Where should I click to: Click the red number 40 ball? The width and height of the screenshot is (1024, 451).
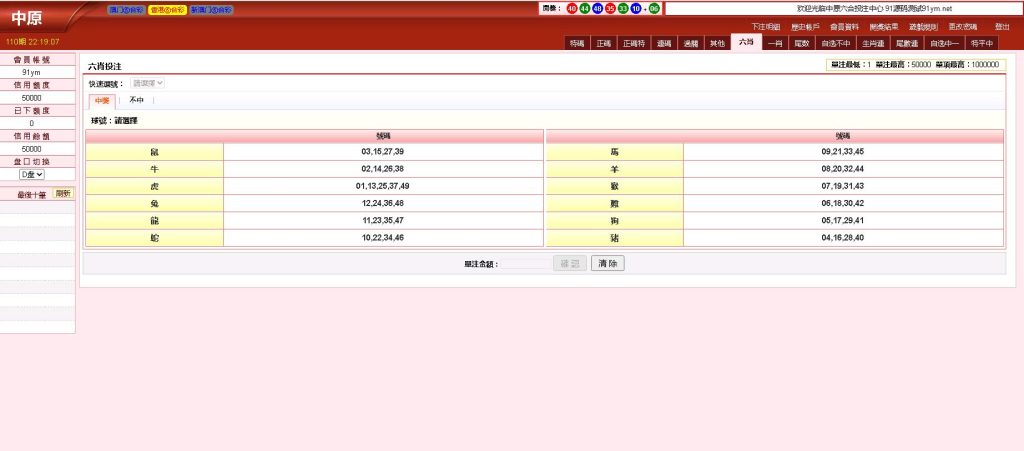572,8
